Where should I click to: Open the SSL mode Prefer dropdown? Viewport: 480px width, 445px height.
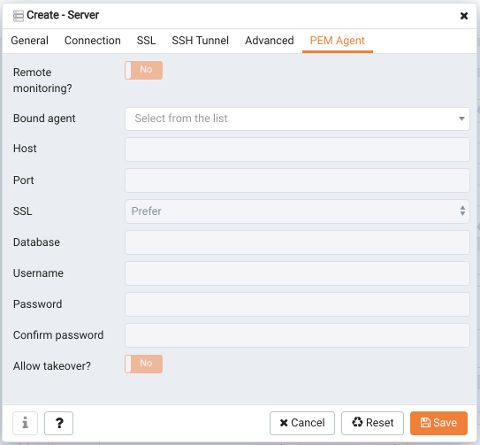pos(297,211)
